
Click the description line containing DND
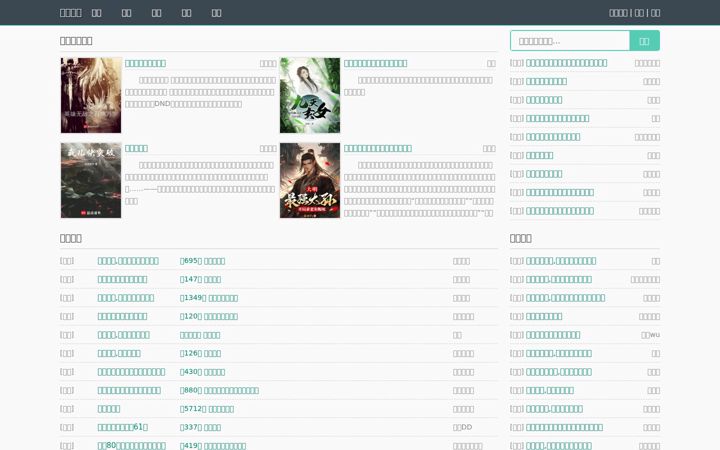point(183,104)
